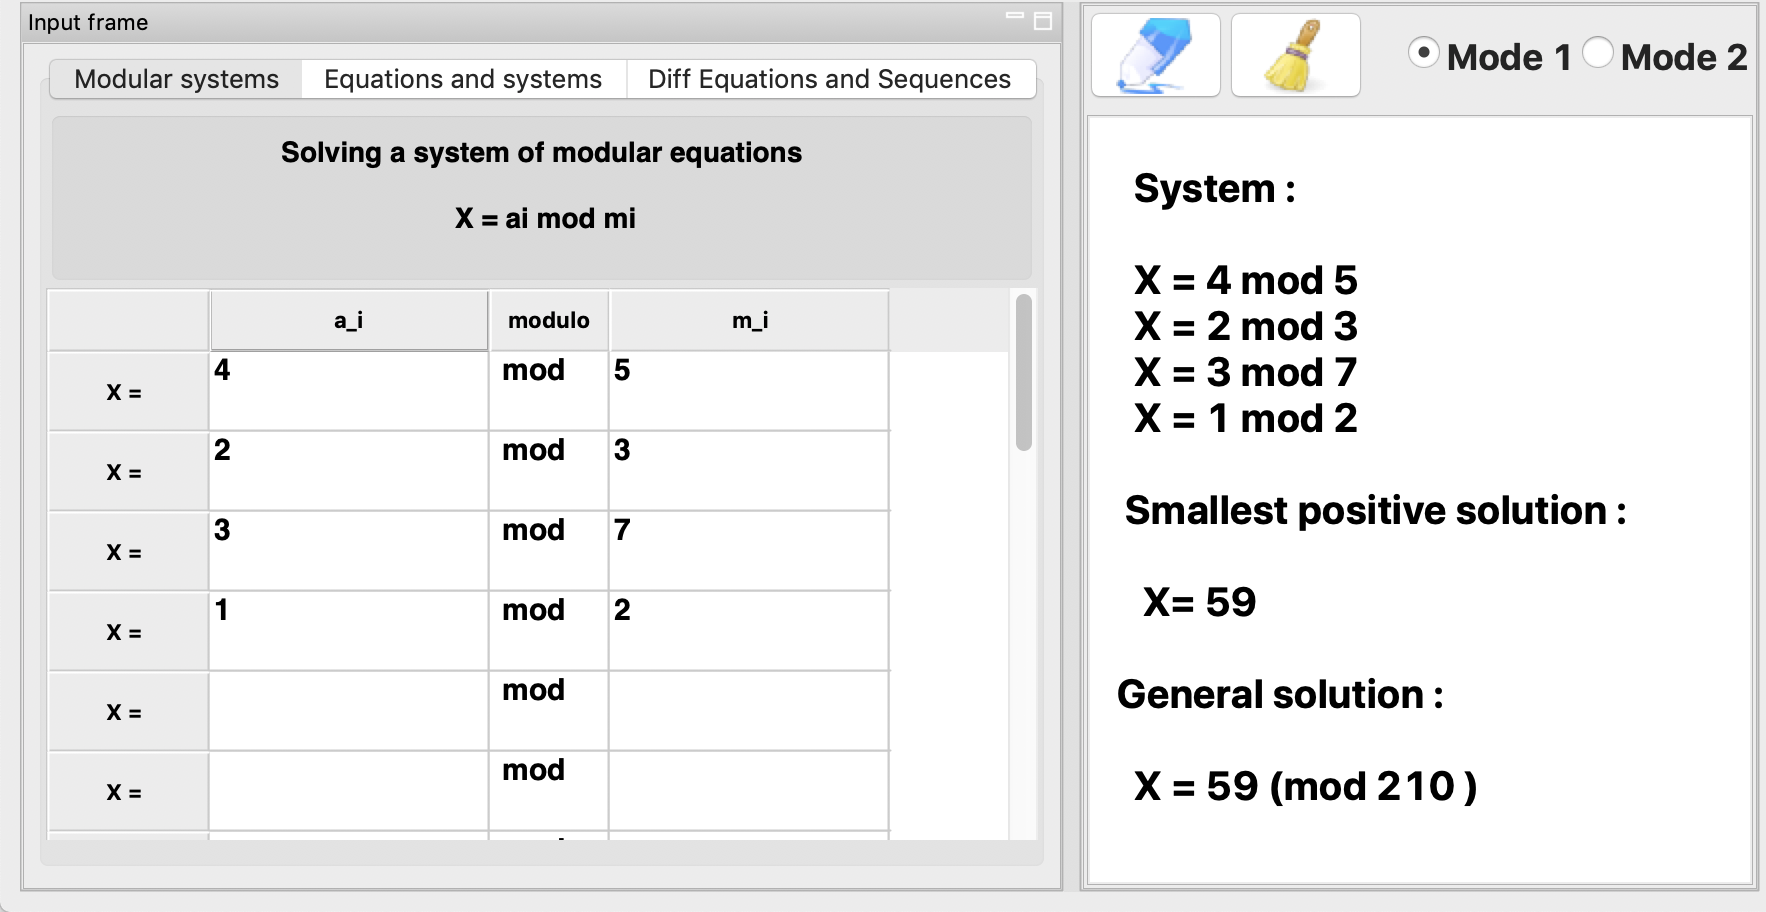The width and height of the screenshot is (1766, 912).
Task: Click the Input frame minimize button
Action: pos(1015,16)
